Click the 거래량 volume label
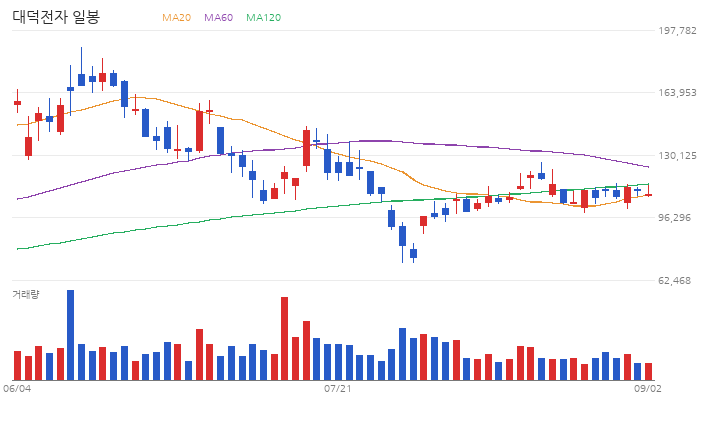Screen dimensions: 720x440 (26, 294)
